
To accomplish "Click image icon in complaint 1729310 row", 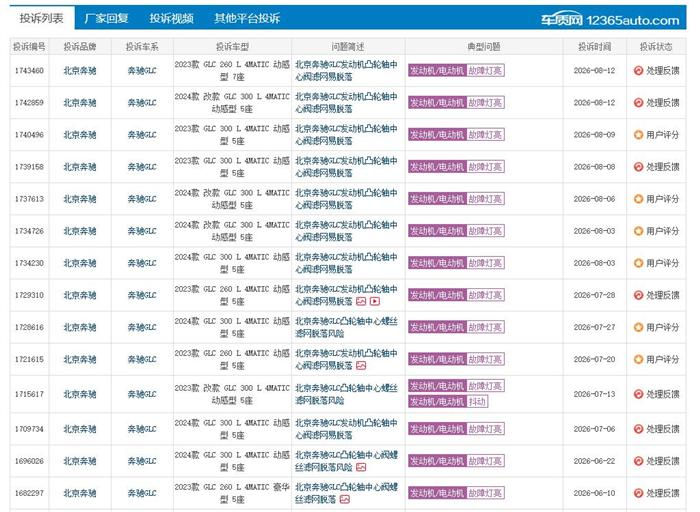I will point(361,301).
